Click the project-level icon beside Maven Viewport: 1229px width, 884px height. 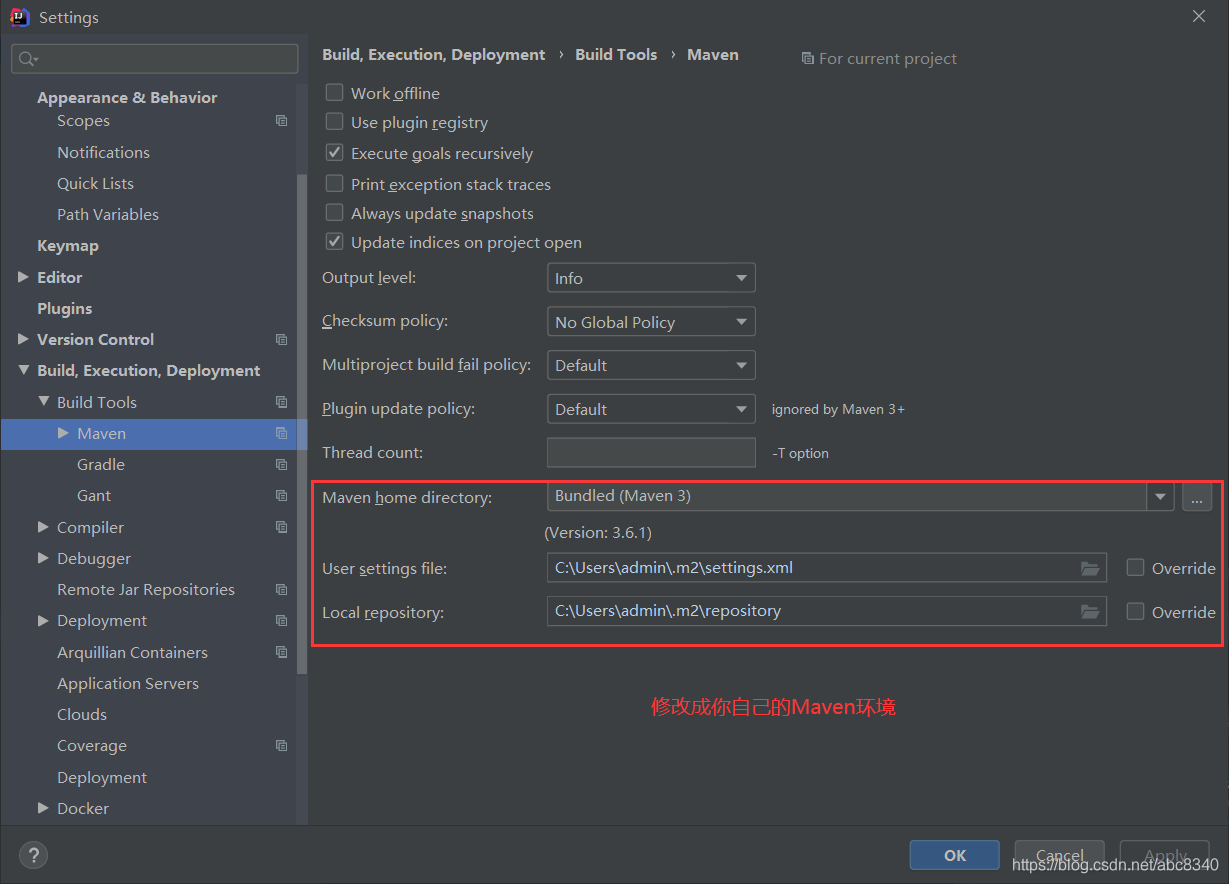click(x=281, y=434)
